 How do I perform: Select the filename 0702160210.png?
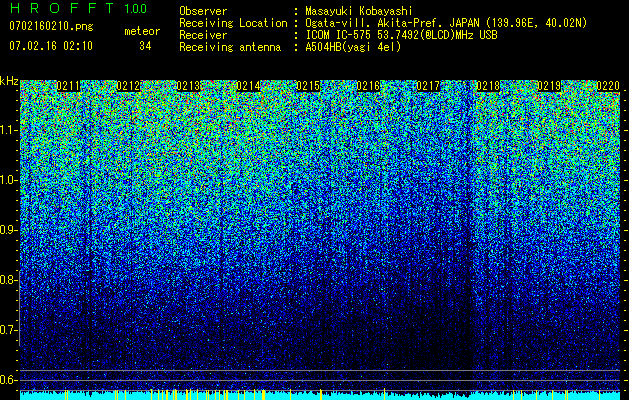click(51, 27)
